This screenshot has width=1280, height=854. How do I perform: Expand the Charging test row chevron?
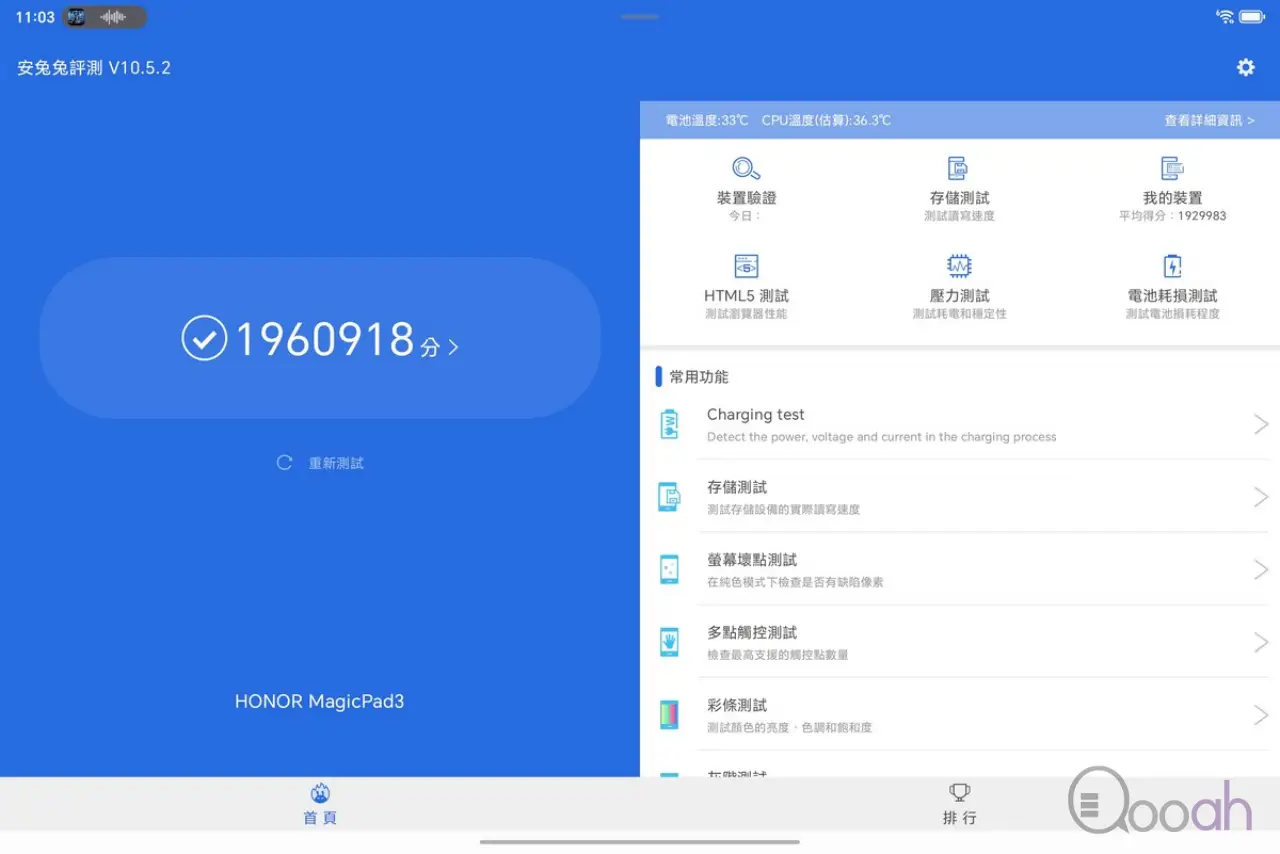point(1261,424)
